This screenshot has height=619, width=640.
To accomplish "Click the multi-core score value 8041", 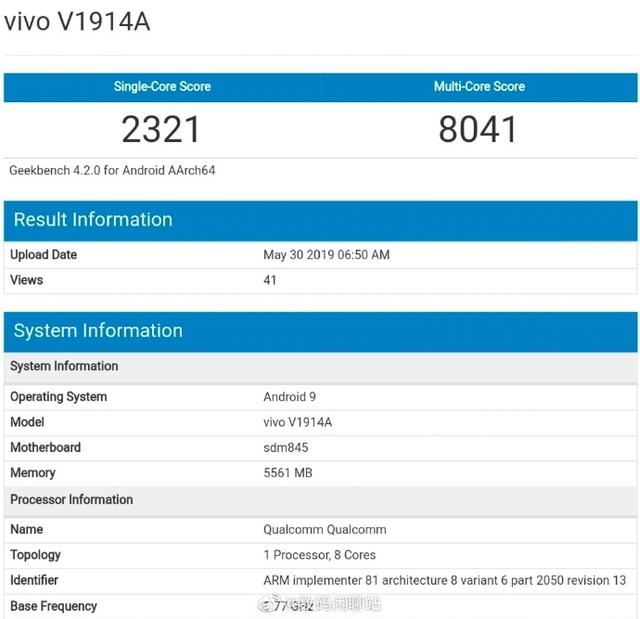I will point(478,129).
